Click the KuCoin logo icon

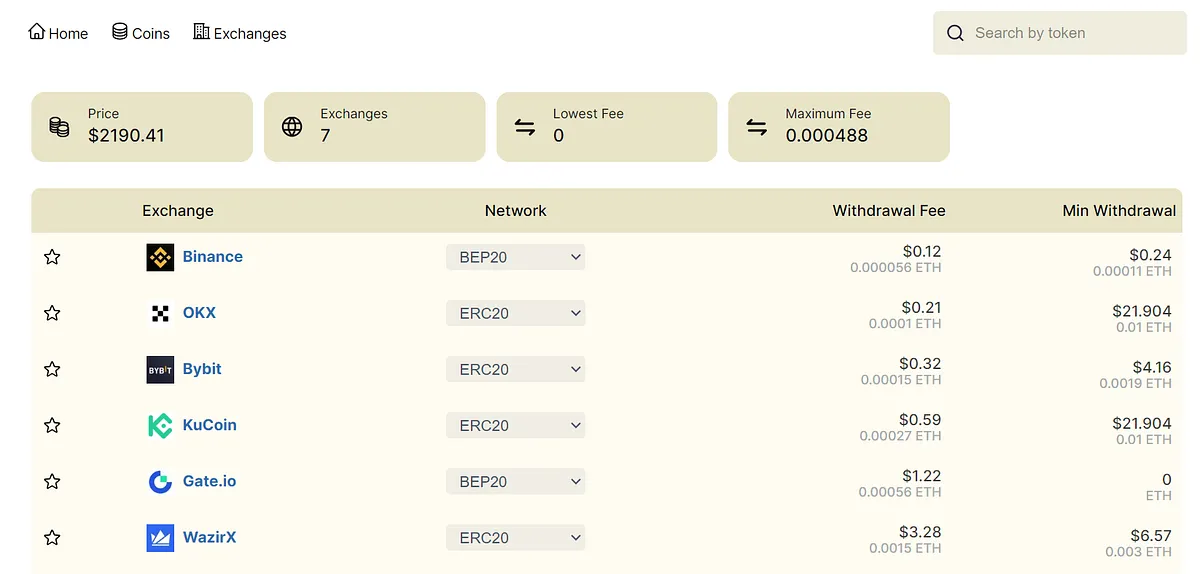[160, 425]
